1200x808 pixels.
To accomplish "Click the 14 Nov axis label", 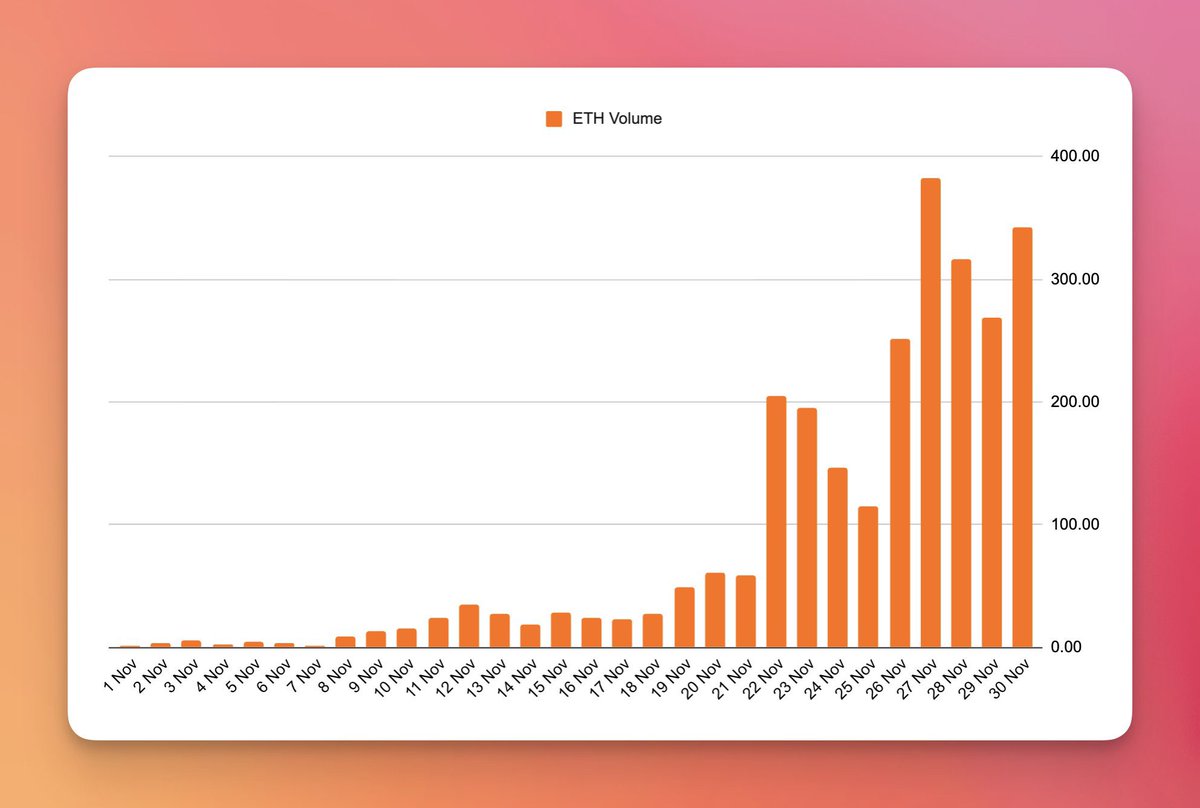I will pos(517,677).
